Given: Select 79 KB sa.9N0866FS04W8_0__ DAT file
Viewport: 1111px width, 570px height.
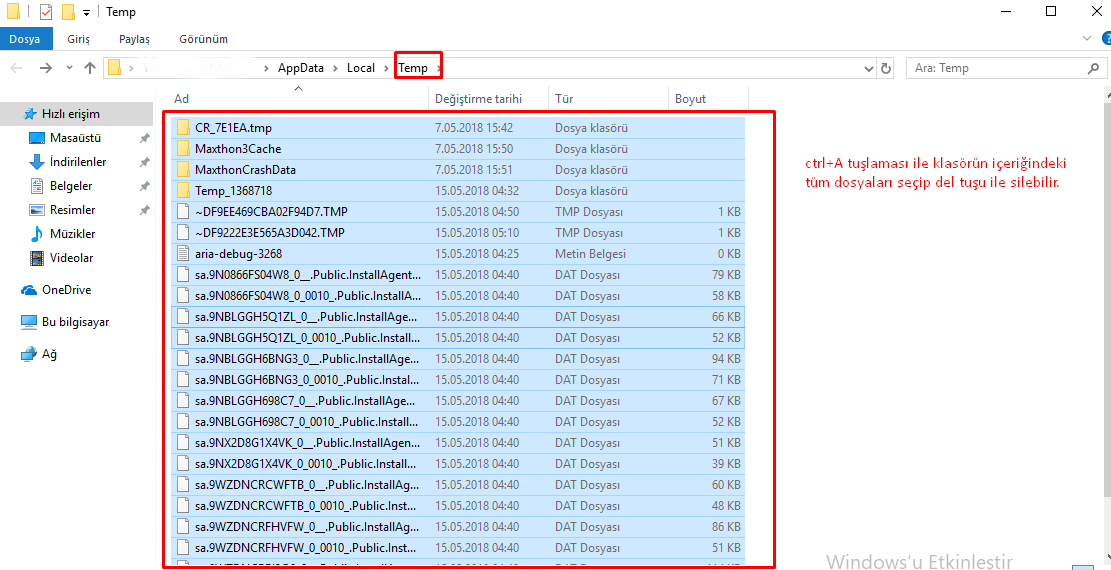Looking at the screenshot, I should click(458, 275).
